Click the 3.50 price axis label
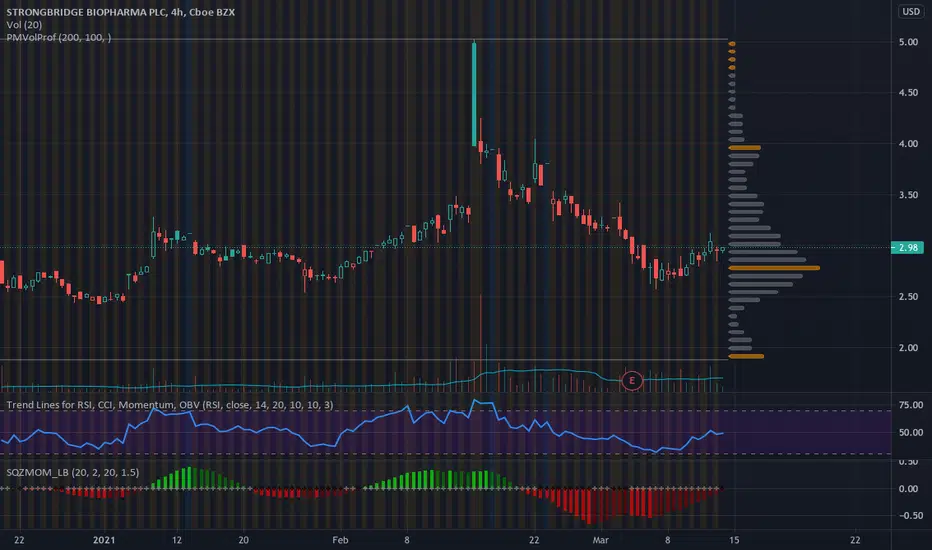The width and height of the screenshot is (932, 550). click(908, 195)
